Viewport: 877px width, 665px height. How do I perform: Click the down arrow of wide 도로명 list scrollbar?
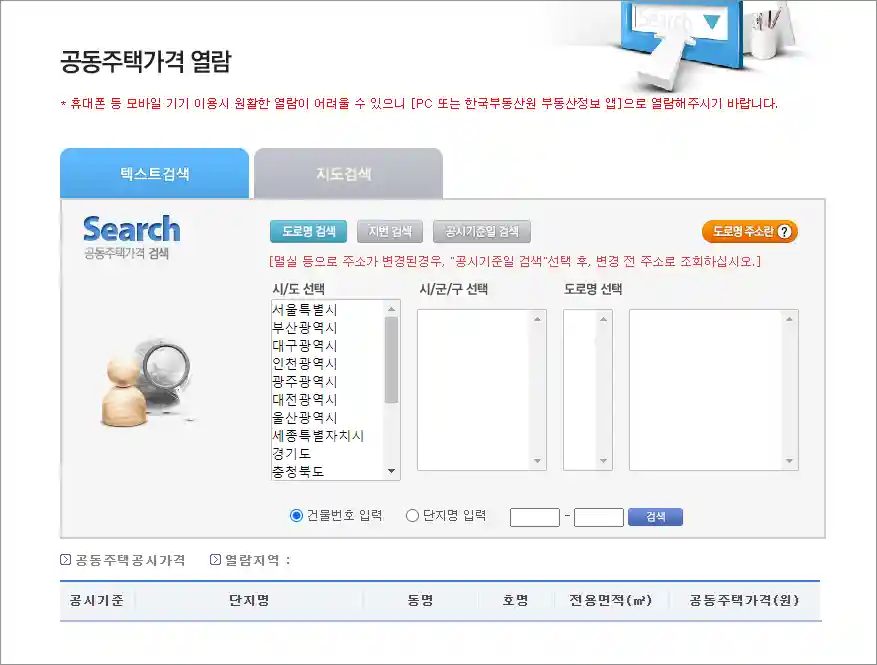pyautogui.click(x=789, y=461)
